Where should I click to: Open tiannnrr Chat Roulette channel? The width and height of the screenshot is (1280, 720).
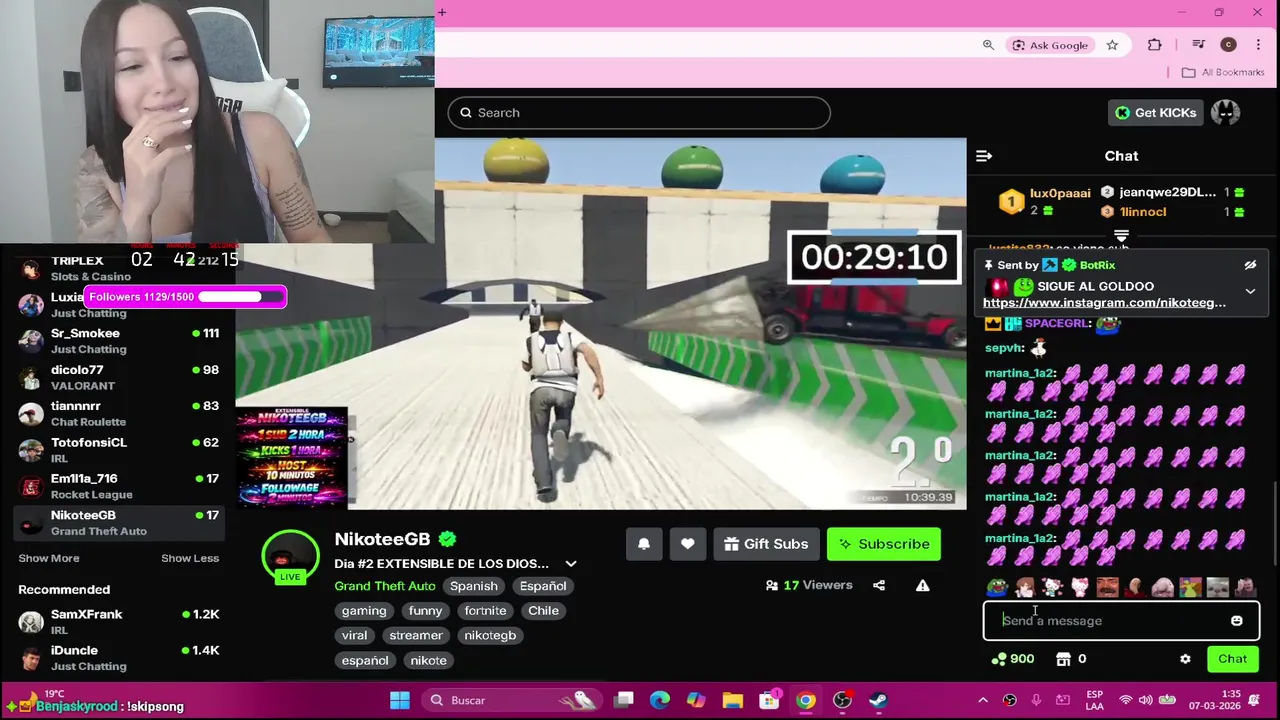pos(118,414)
